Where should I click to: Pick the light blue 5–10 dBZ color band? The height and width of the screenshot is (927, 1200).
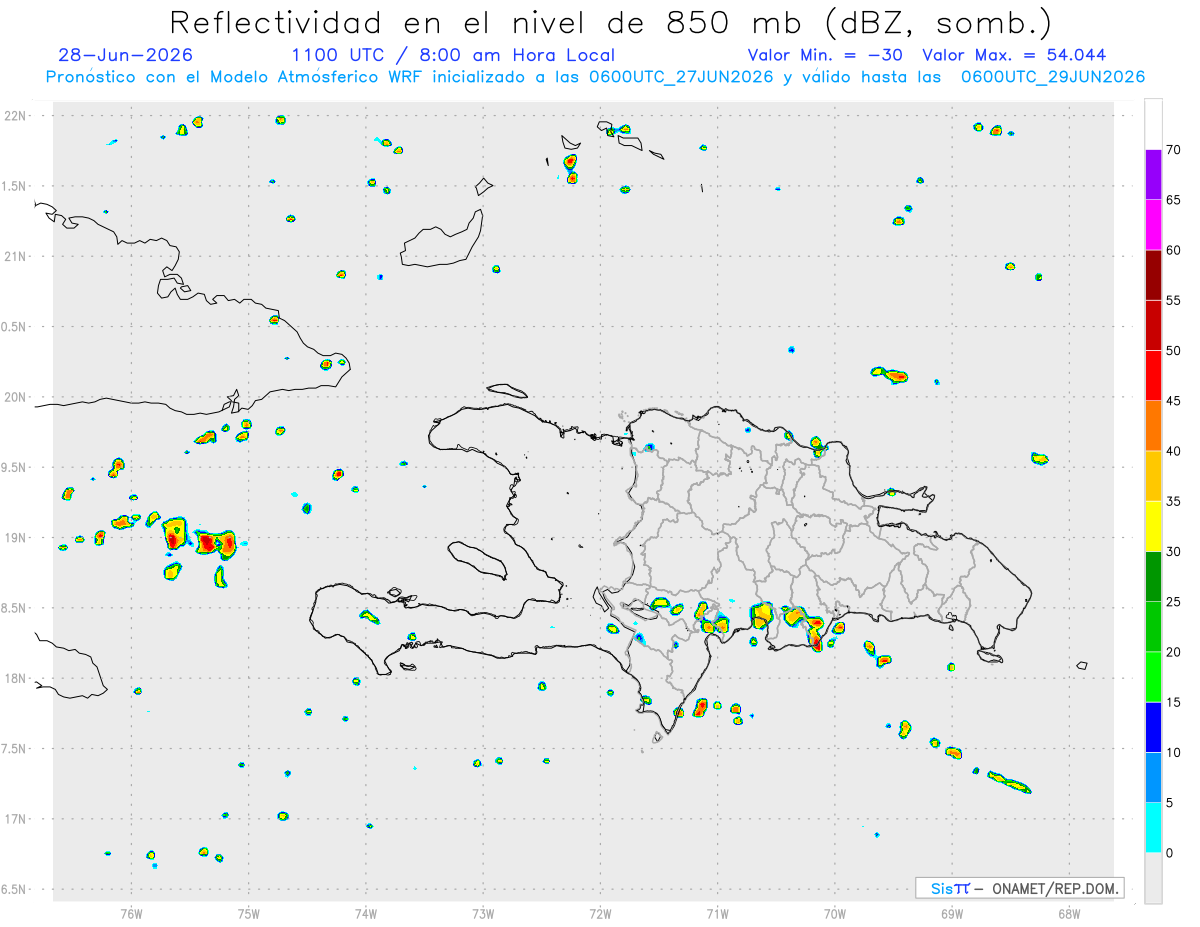(x=1153, y=778)
